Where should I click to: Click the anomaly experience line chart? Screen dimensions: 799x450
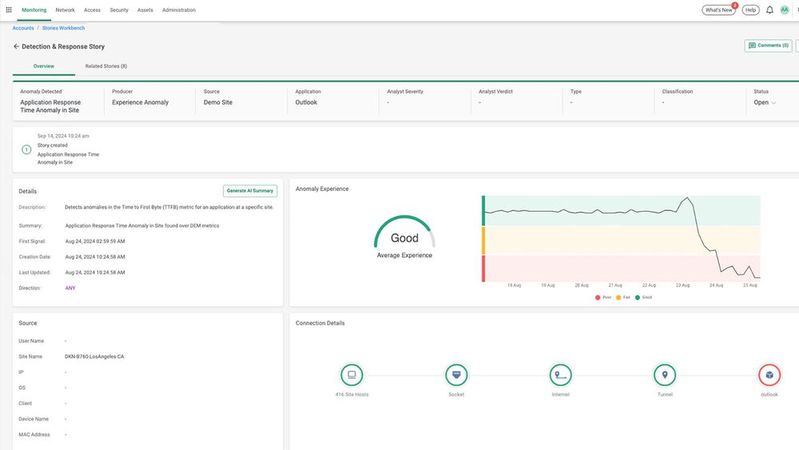[x=621, y=239]
